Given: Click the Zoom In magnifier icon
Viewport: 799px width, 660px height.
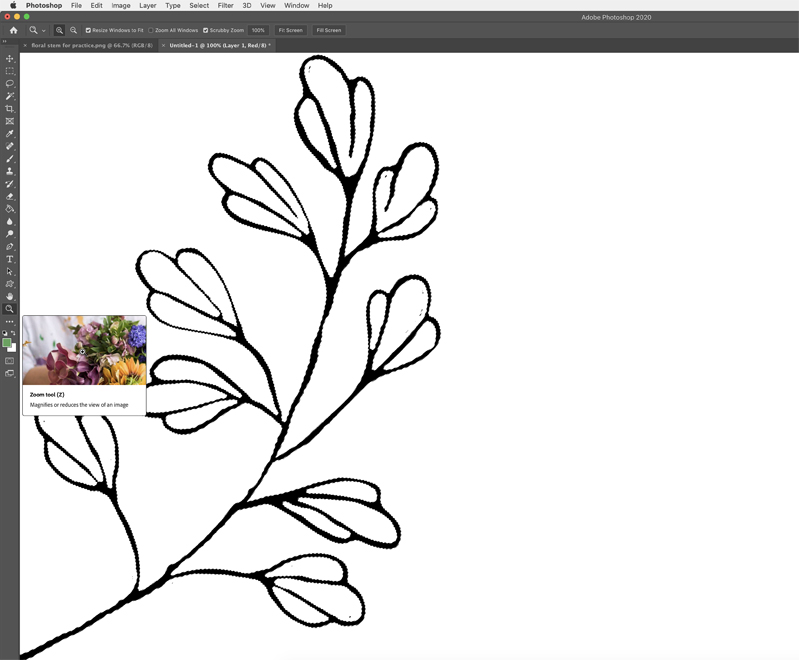Looking at the screenshot, I should [59, 30].
